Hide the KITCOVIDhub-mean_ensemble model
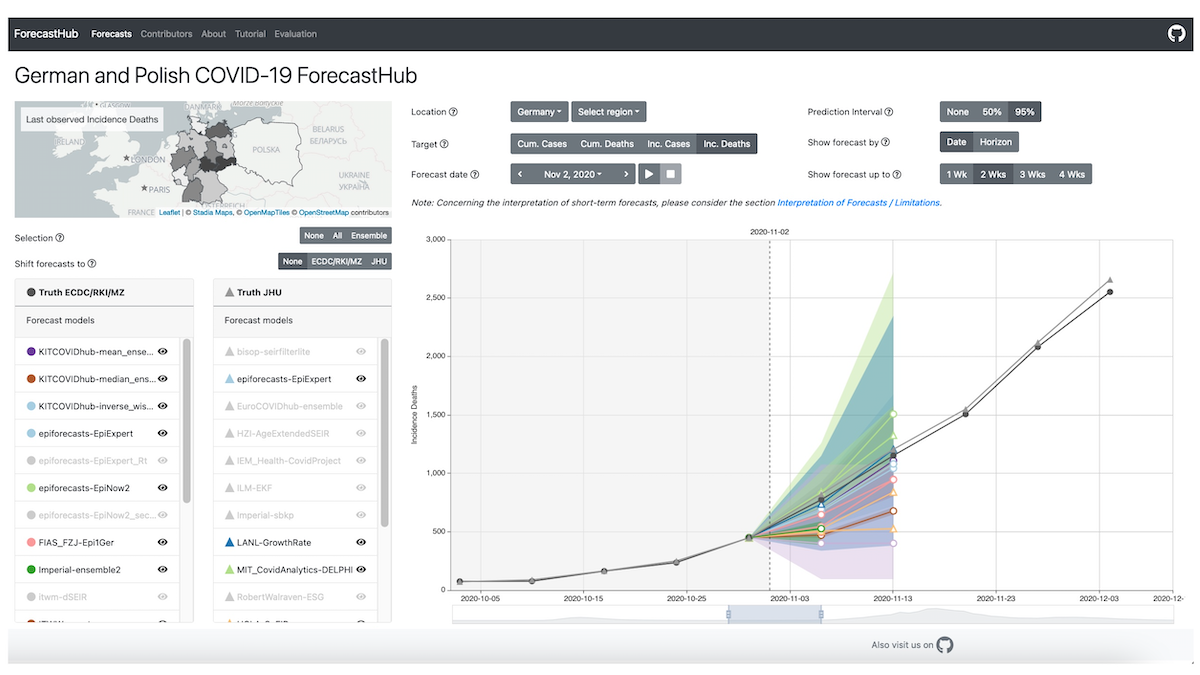 162,352
